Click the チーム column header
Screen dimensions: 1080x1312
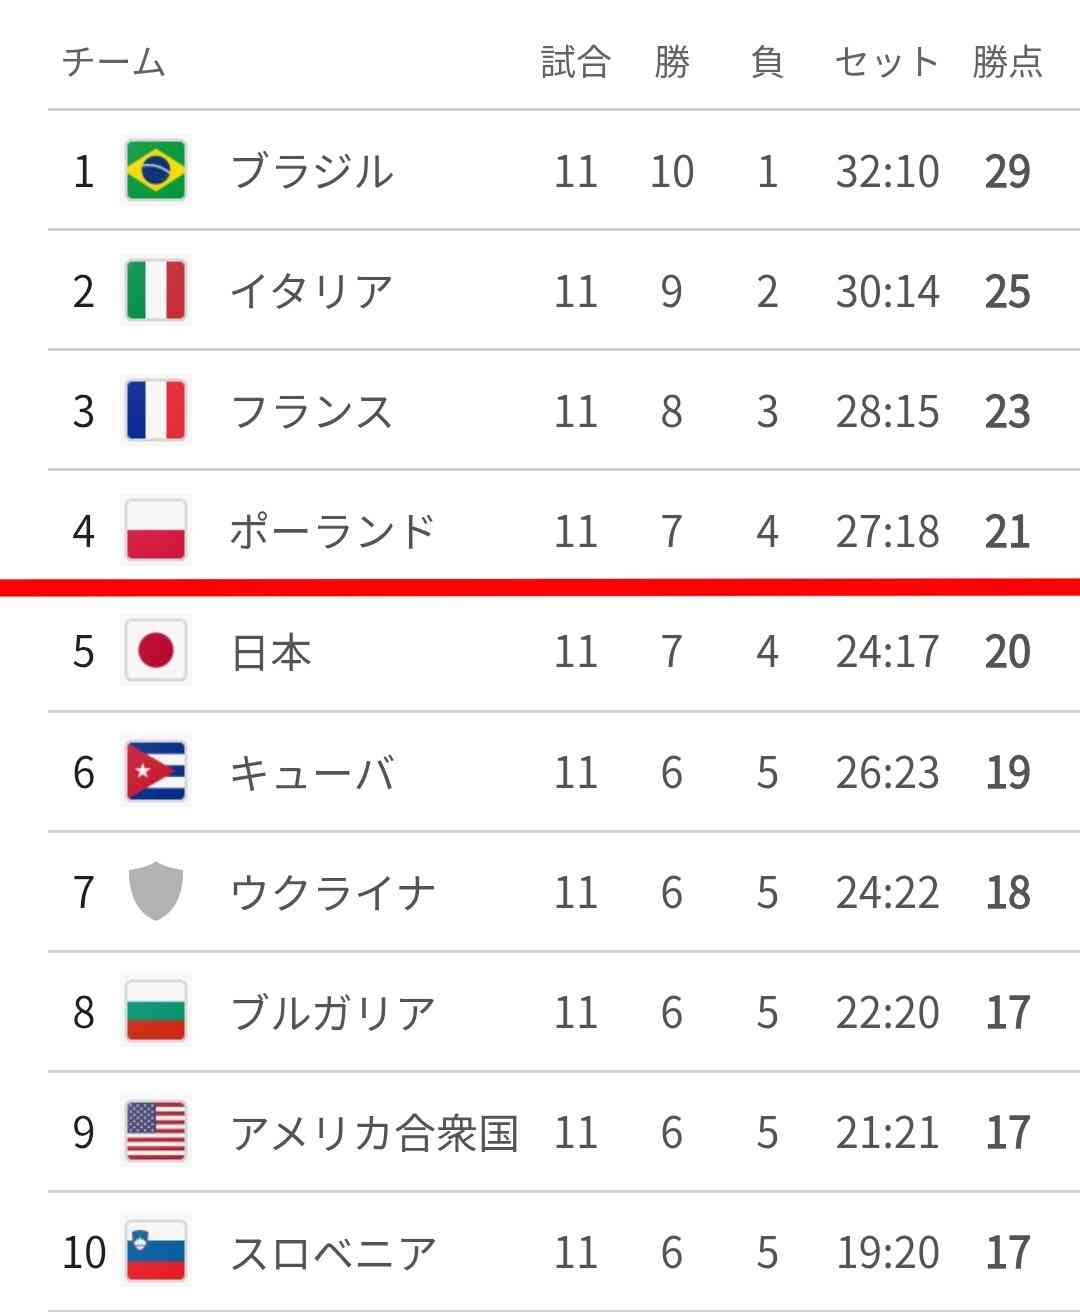click(113, 62)
